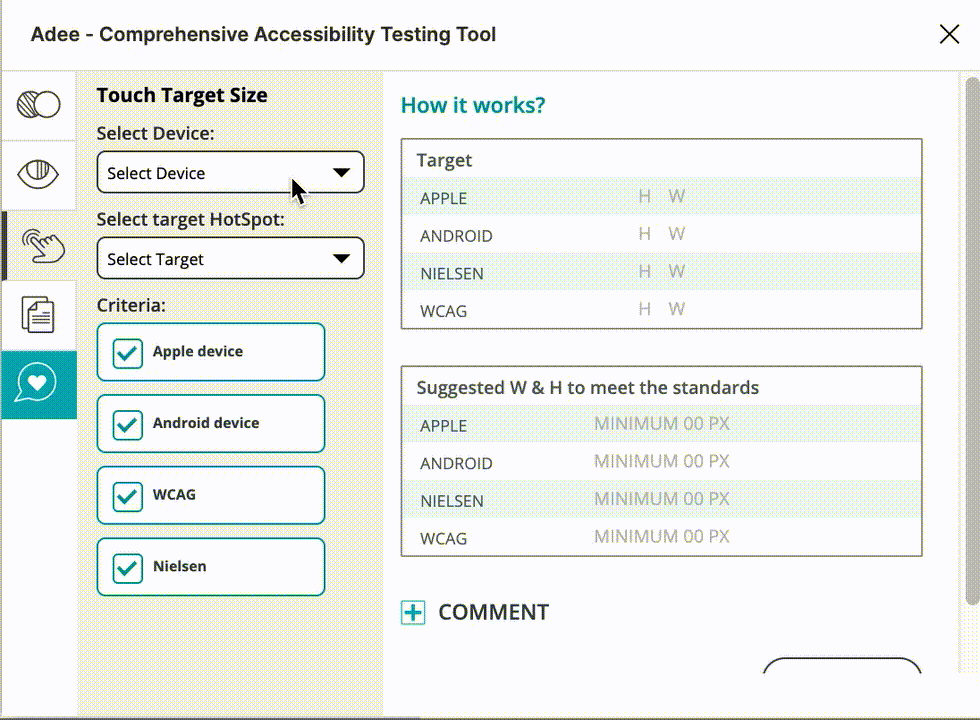Click the How it works heading
This screenshot has width=980, height=720.
[x=472, y=105]
